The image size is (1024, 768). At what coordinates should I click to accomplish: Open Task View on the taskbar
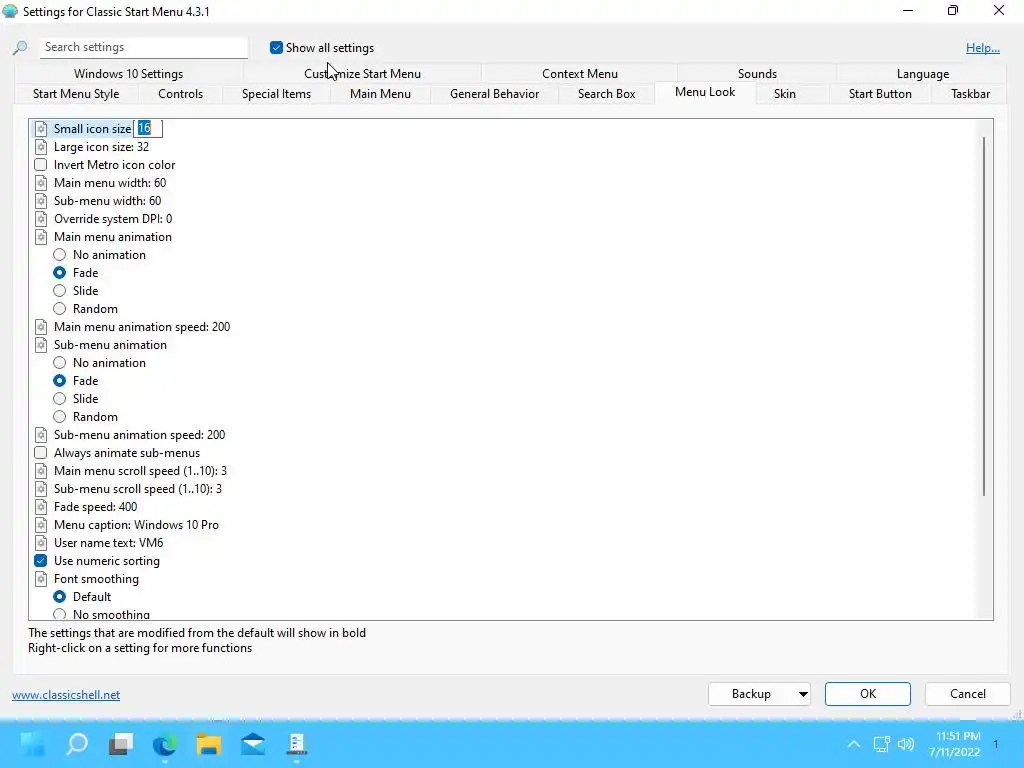121,744
